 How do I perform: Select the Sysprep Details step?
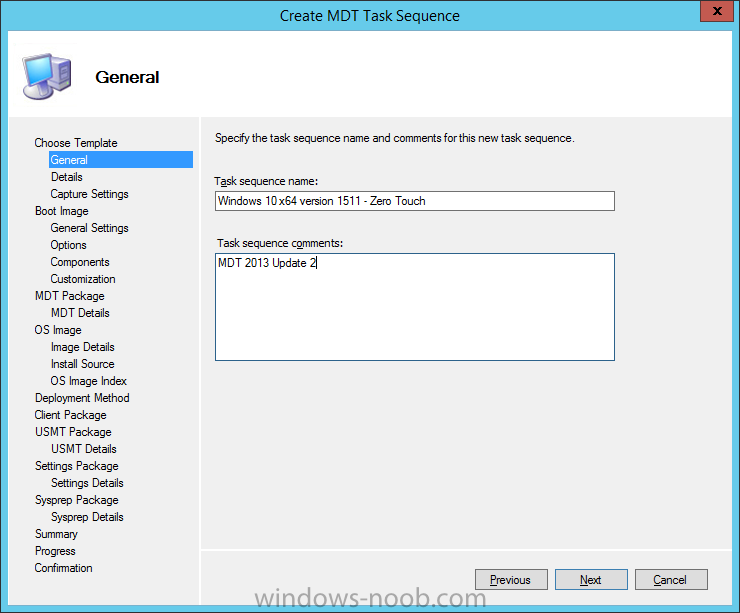click(x=87, y=517)
